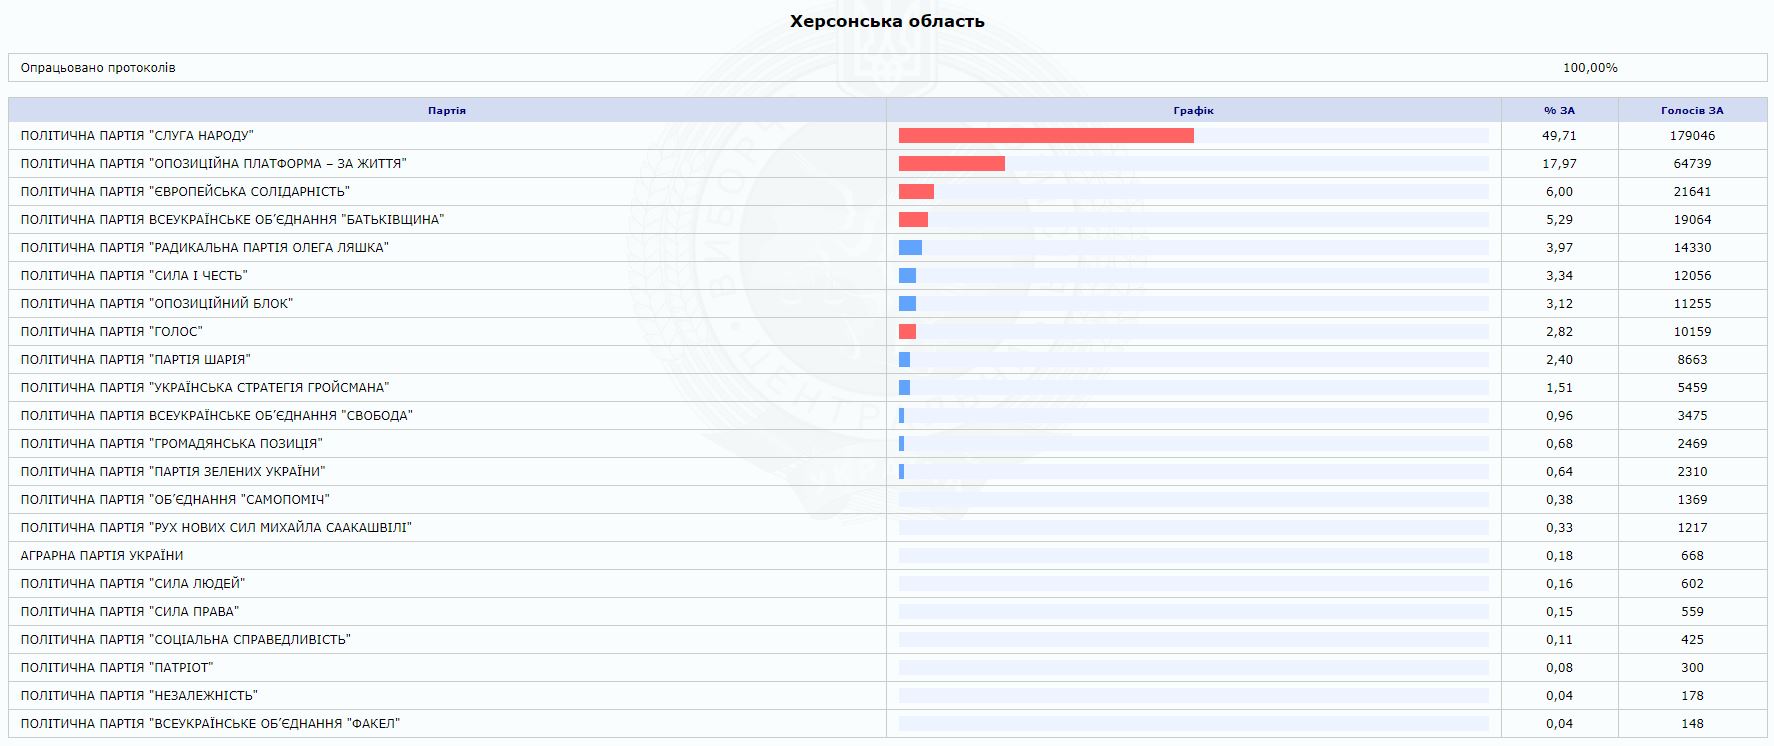The height and width of the screenshot is (746, 1774).
Task: Select the 'Опрацьовано протоколів' label
Action: tap(98, 68)
